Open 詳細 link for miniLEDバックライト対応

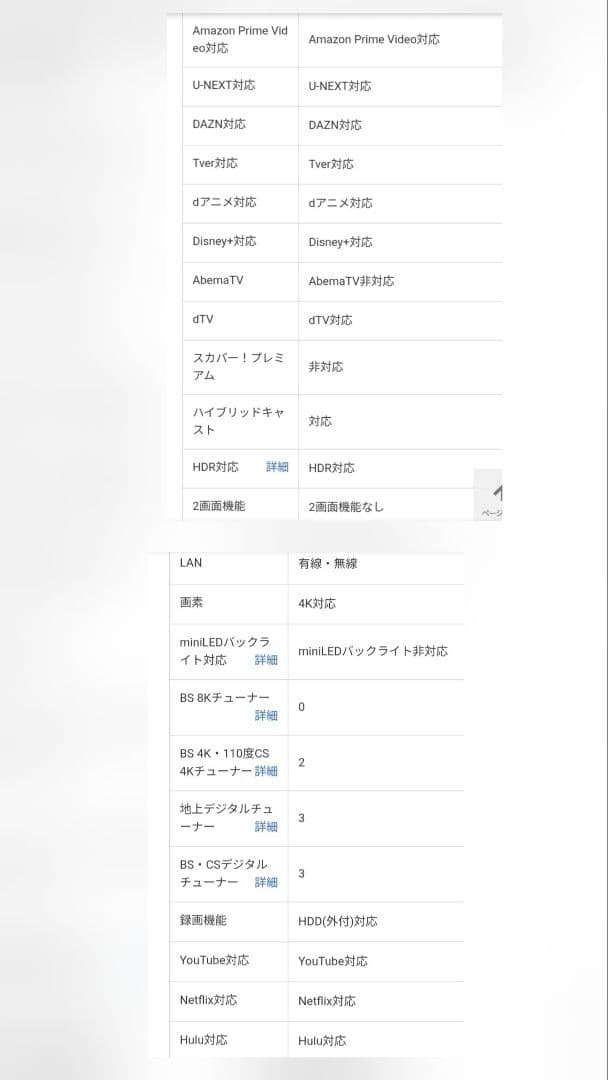coord(266,660)
